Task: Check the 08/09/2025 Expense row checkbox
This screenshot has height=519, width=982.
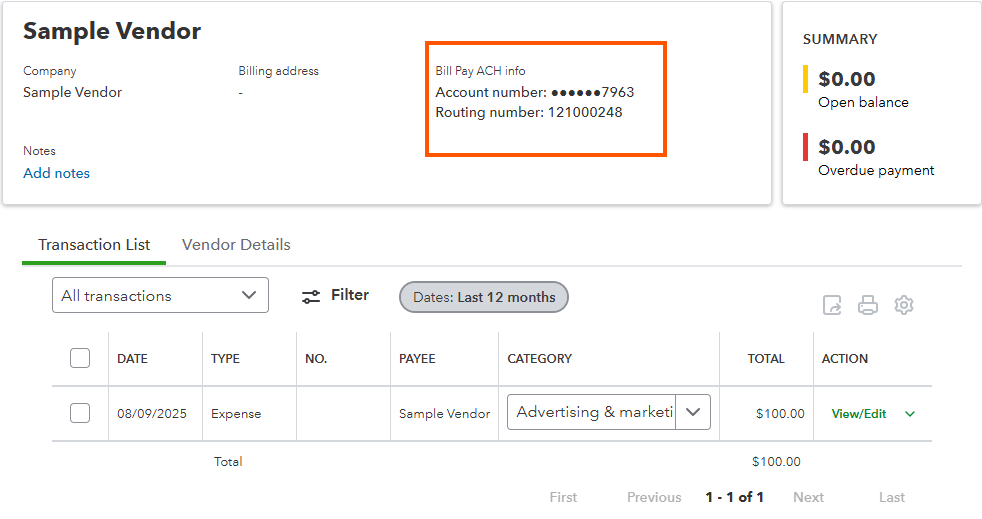Action: pos(80,413)
